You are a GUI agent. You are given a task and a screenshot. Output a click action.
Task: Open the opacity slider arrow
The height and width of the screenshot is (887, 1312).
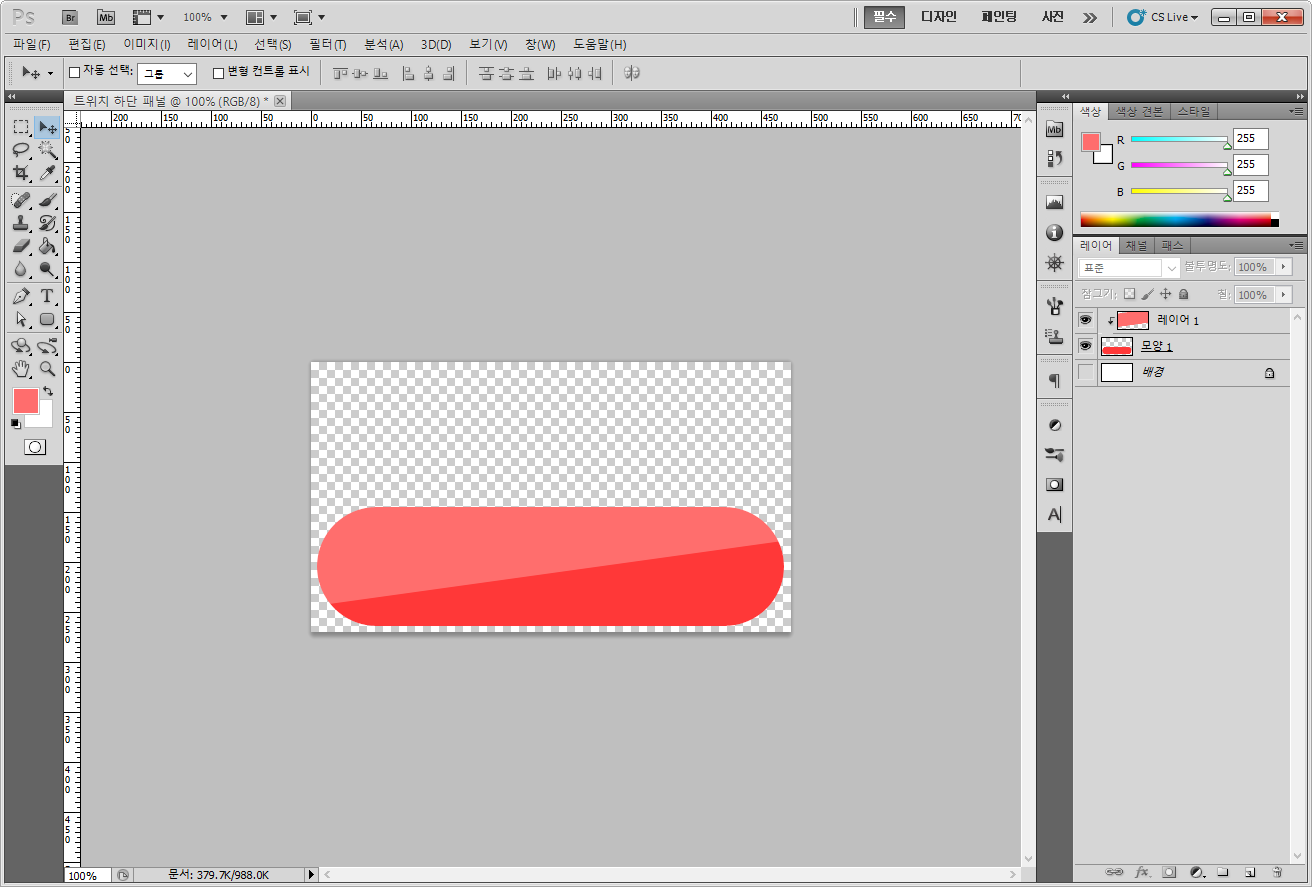pyautogui.click(x=1283, y=267)
